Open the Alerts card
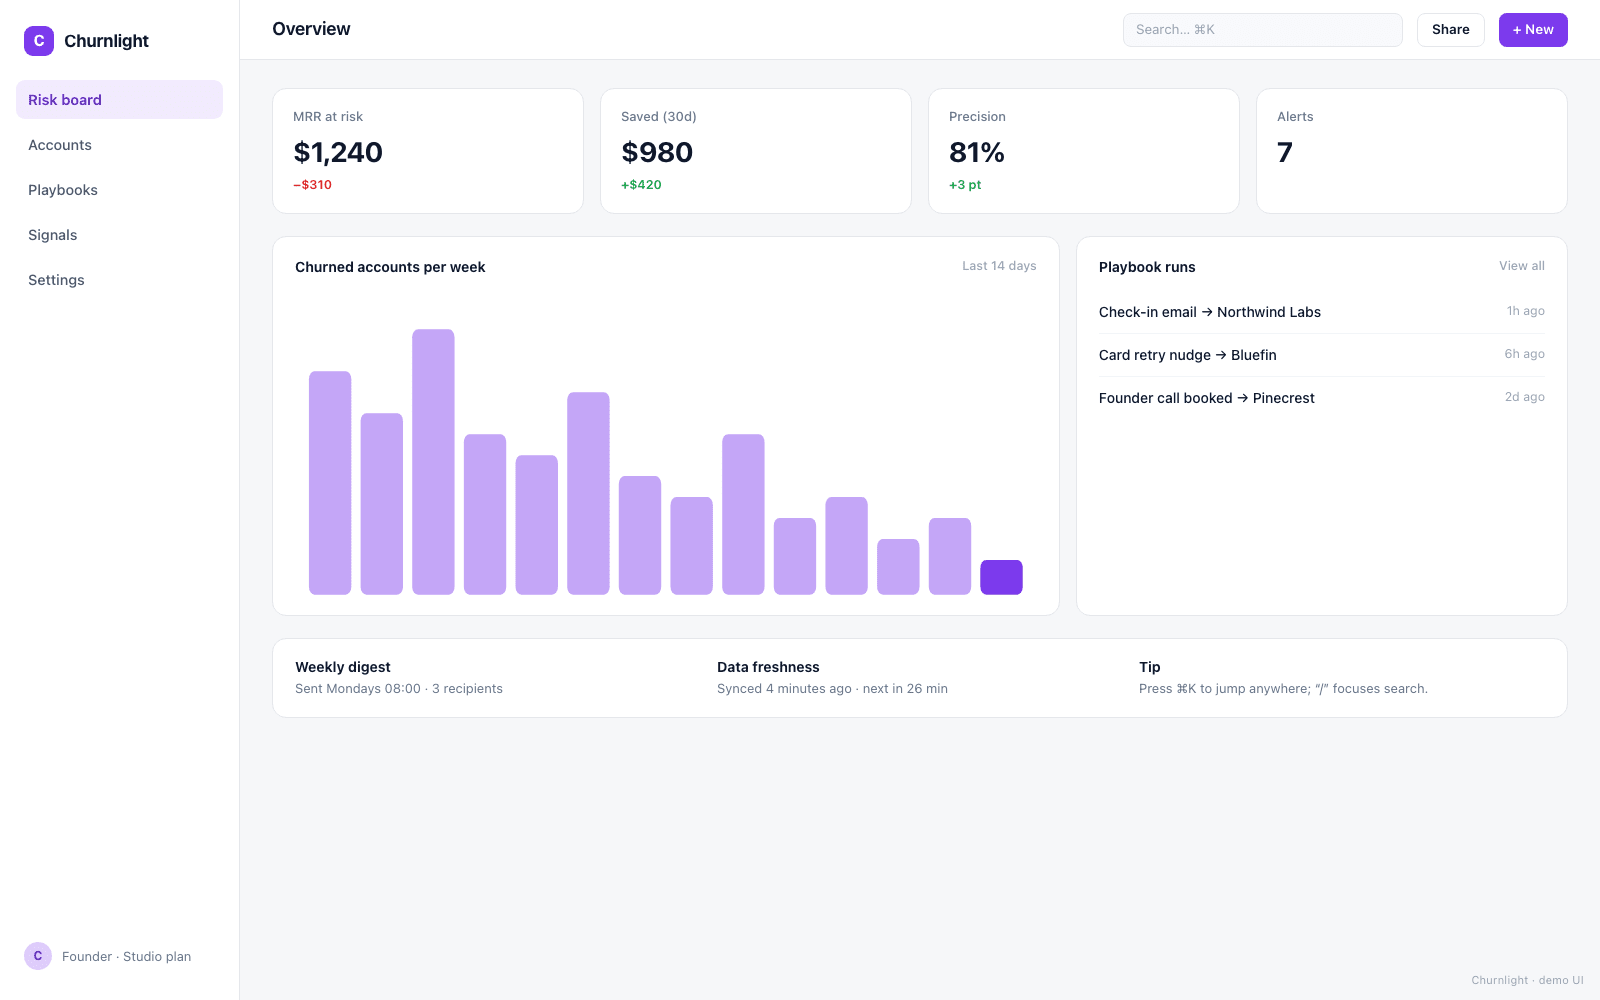This screenshot has width=1600, height=1000. (x=1412, y=151)
